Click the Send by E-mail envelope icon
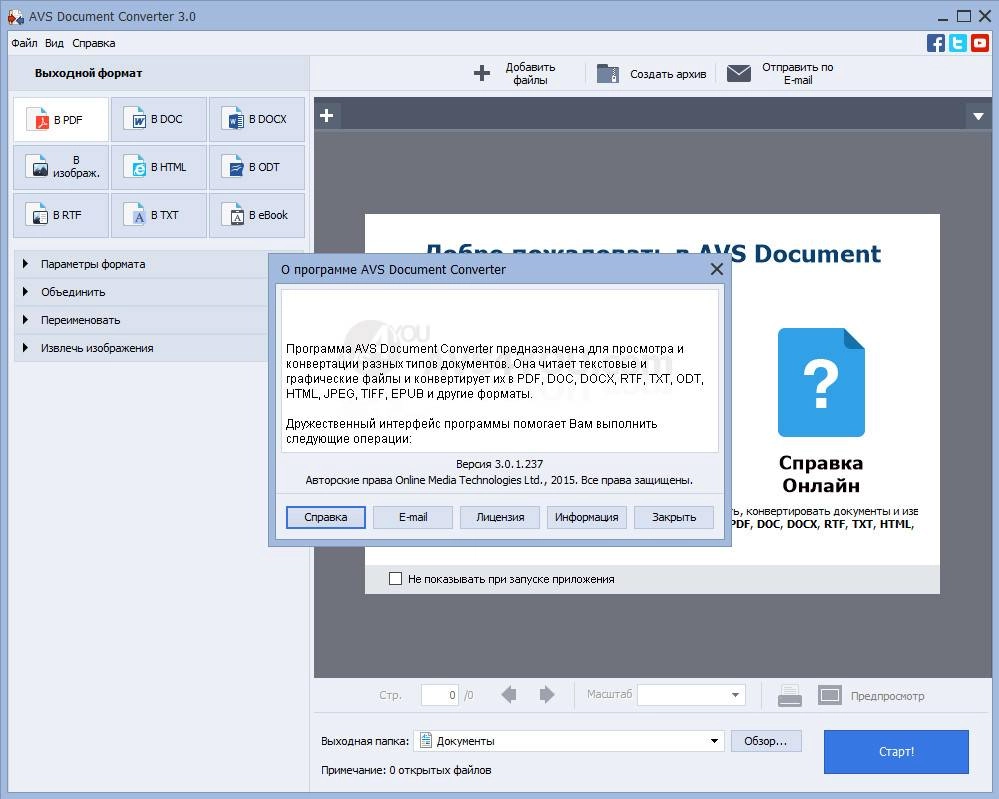This screenshot has width=999, height=799. click(739, 73)
